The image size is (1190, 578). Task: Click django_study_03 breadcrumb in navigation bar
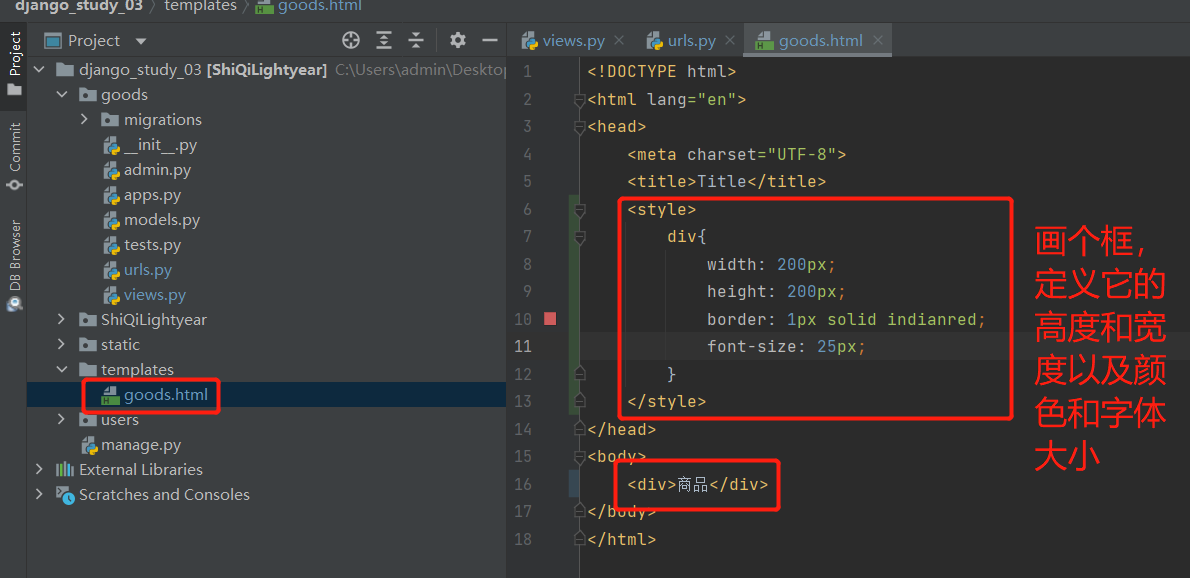79,6
